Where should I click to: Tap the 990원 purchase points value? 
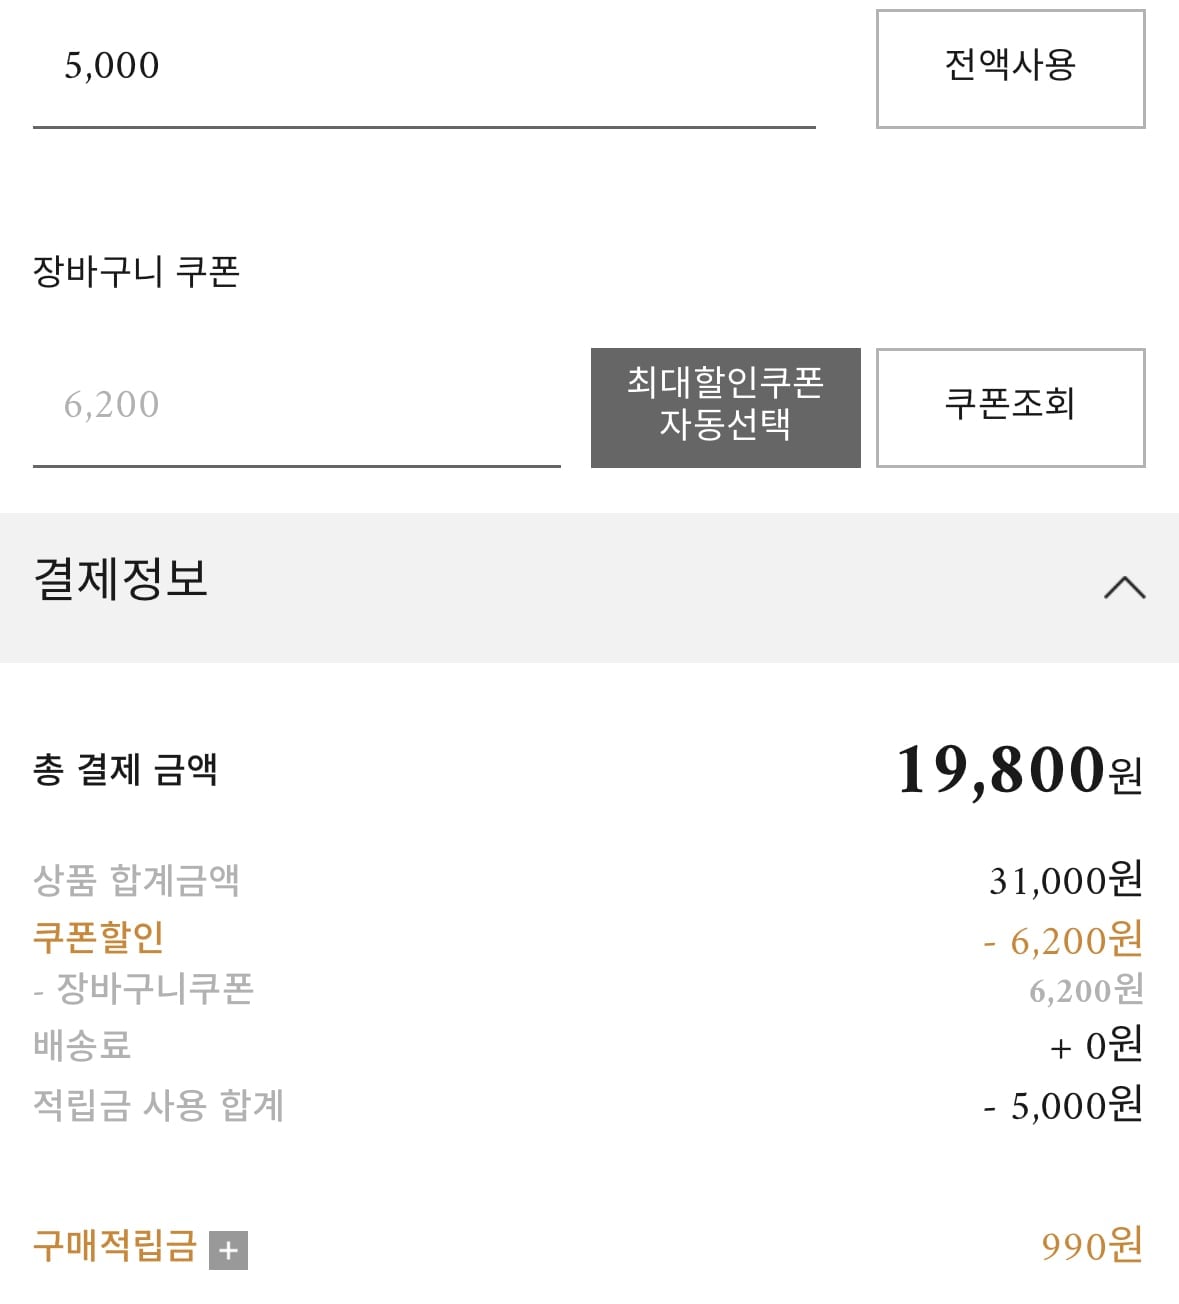(x=1091, y=1246)
